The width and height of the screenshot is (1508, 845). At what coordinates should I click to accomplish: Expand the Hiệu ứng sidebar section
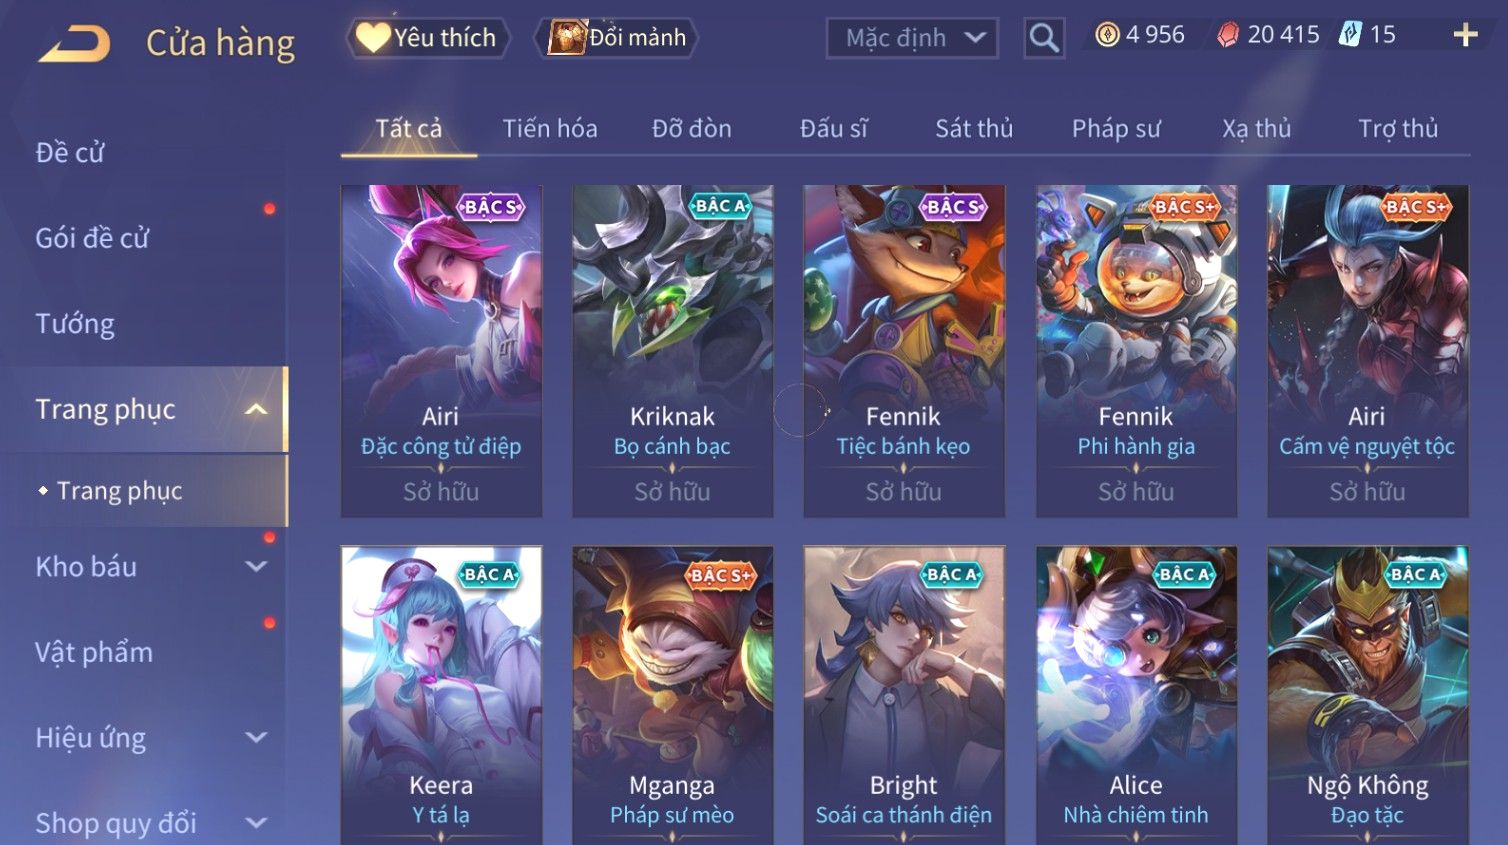(x=256, y=737)
